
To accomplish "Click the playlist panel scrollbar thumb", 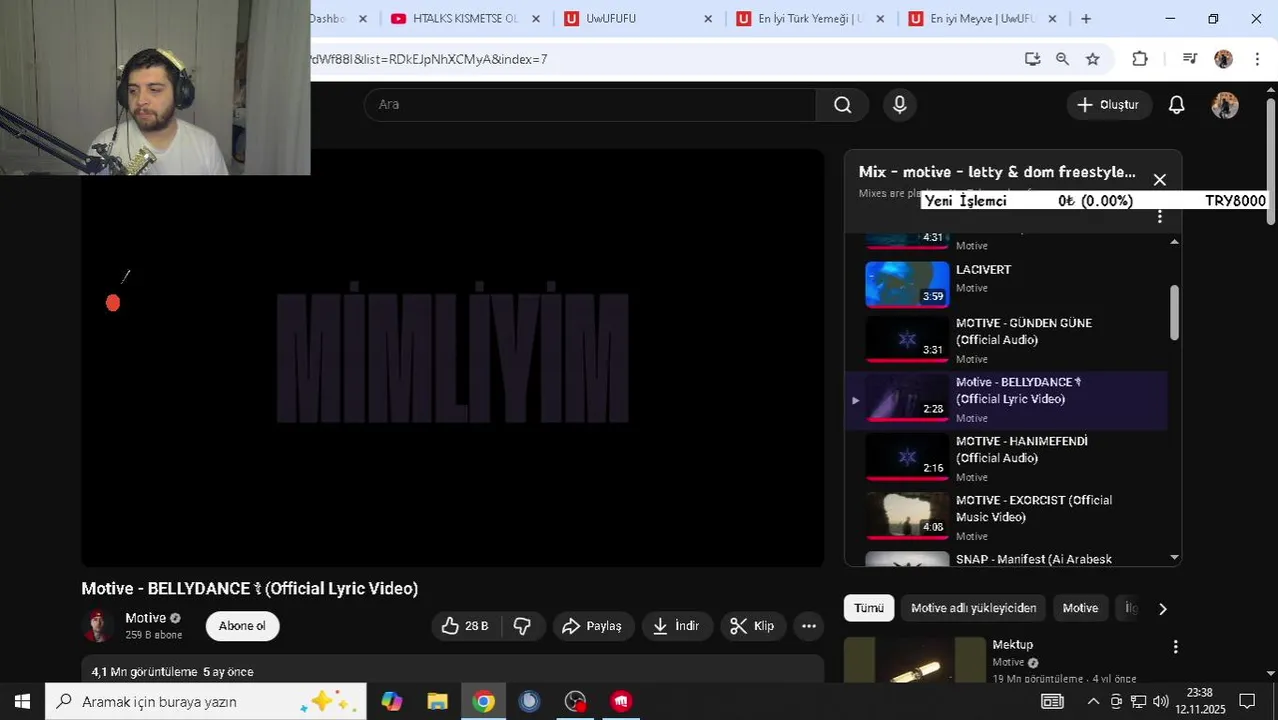I will click(x=1174, y=312).
